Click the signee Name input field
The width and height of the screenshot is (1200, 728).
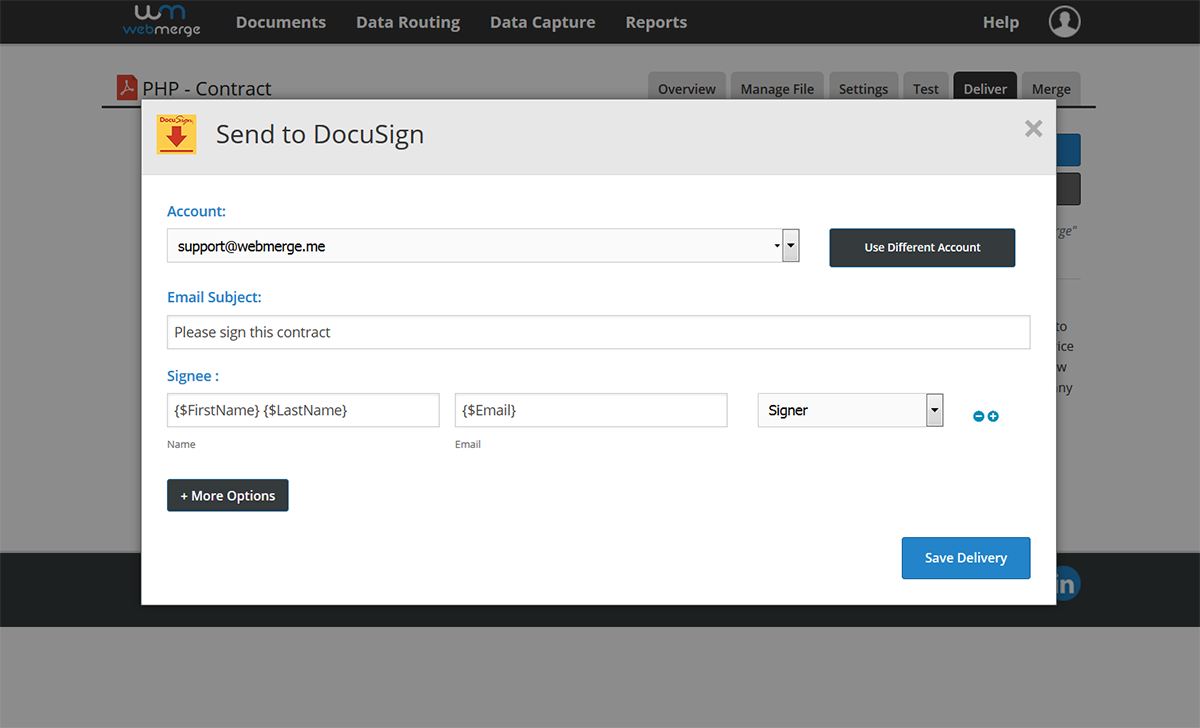[x=303, y=410]
